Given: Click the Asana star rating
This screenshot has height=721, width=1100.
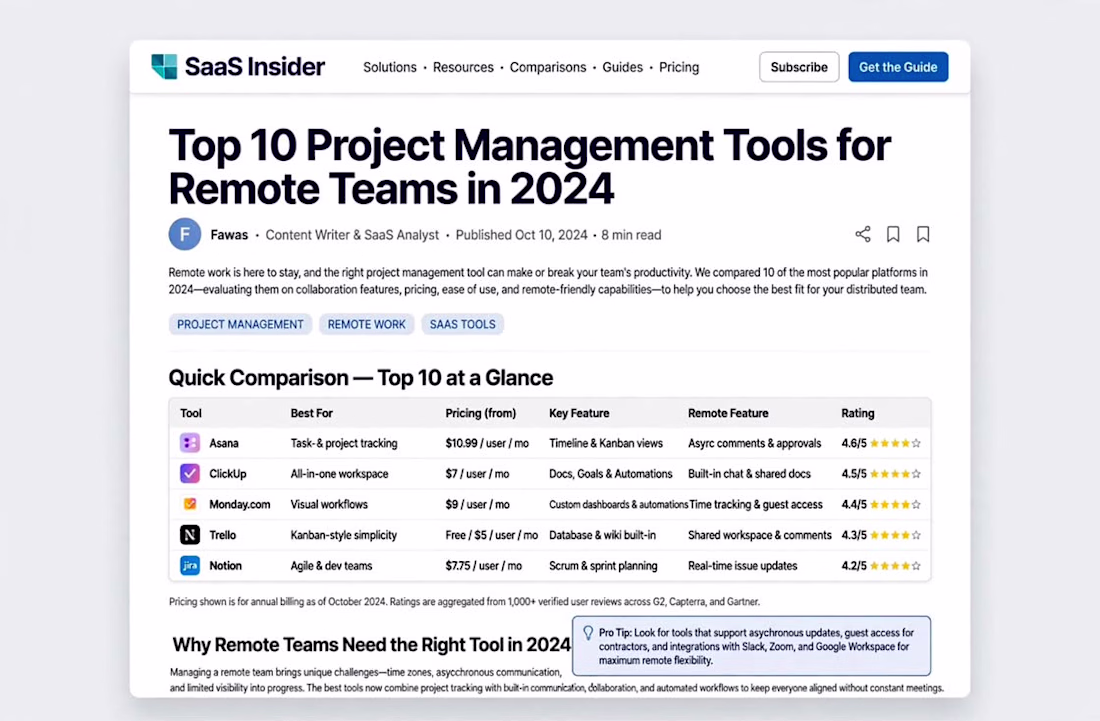Looking at the screenshot, I should 895,443.
